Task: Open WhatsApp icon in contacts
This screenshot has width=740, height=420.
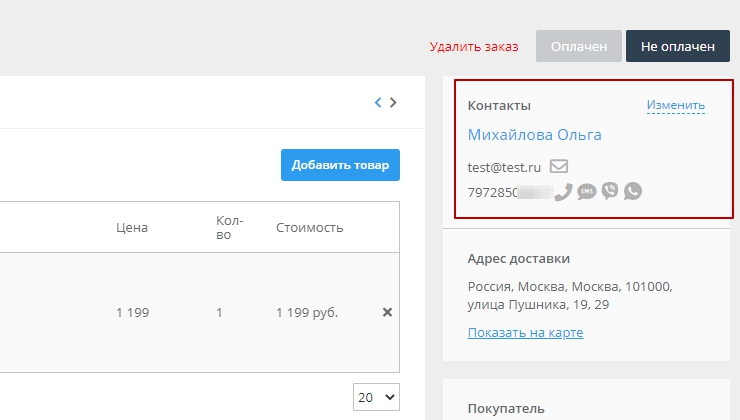Action: pyautogui.click(x=633, y=191)
